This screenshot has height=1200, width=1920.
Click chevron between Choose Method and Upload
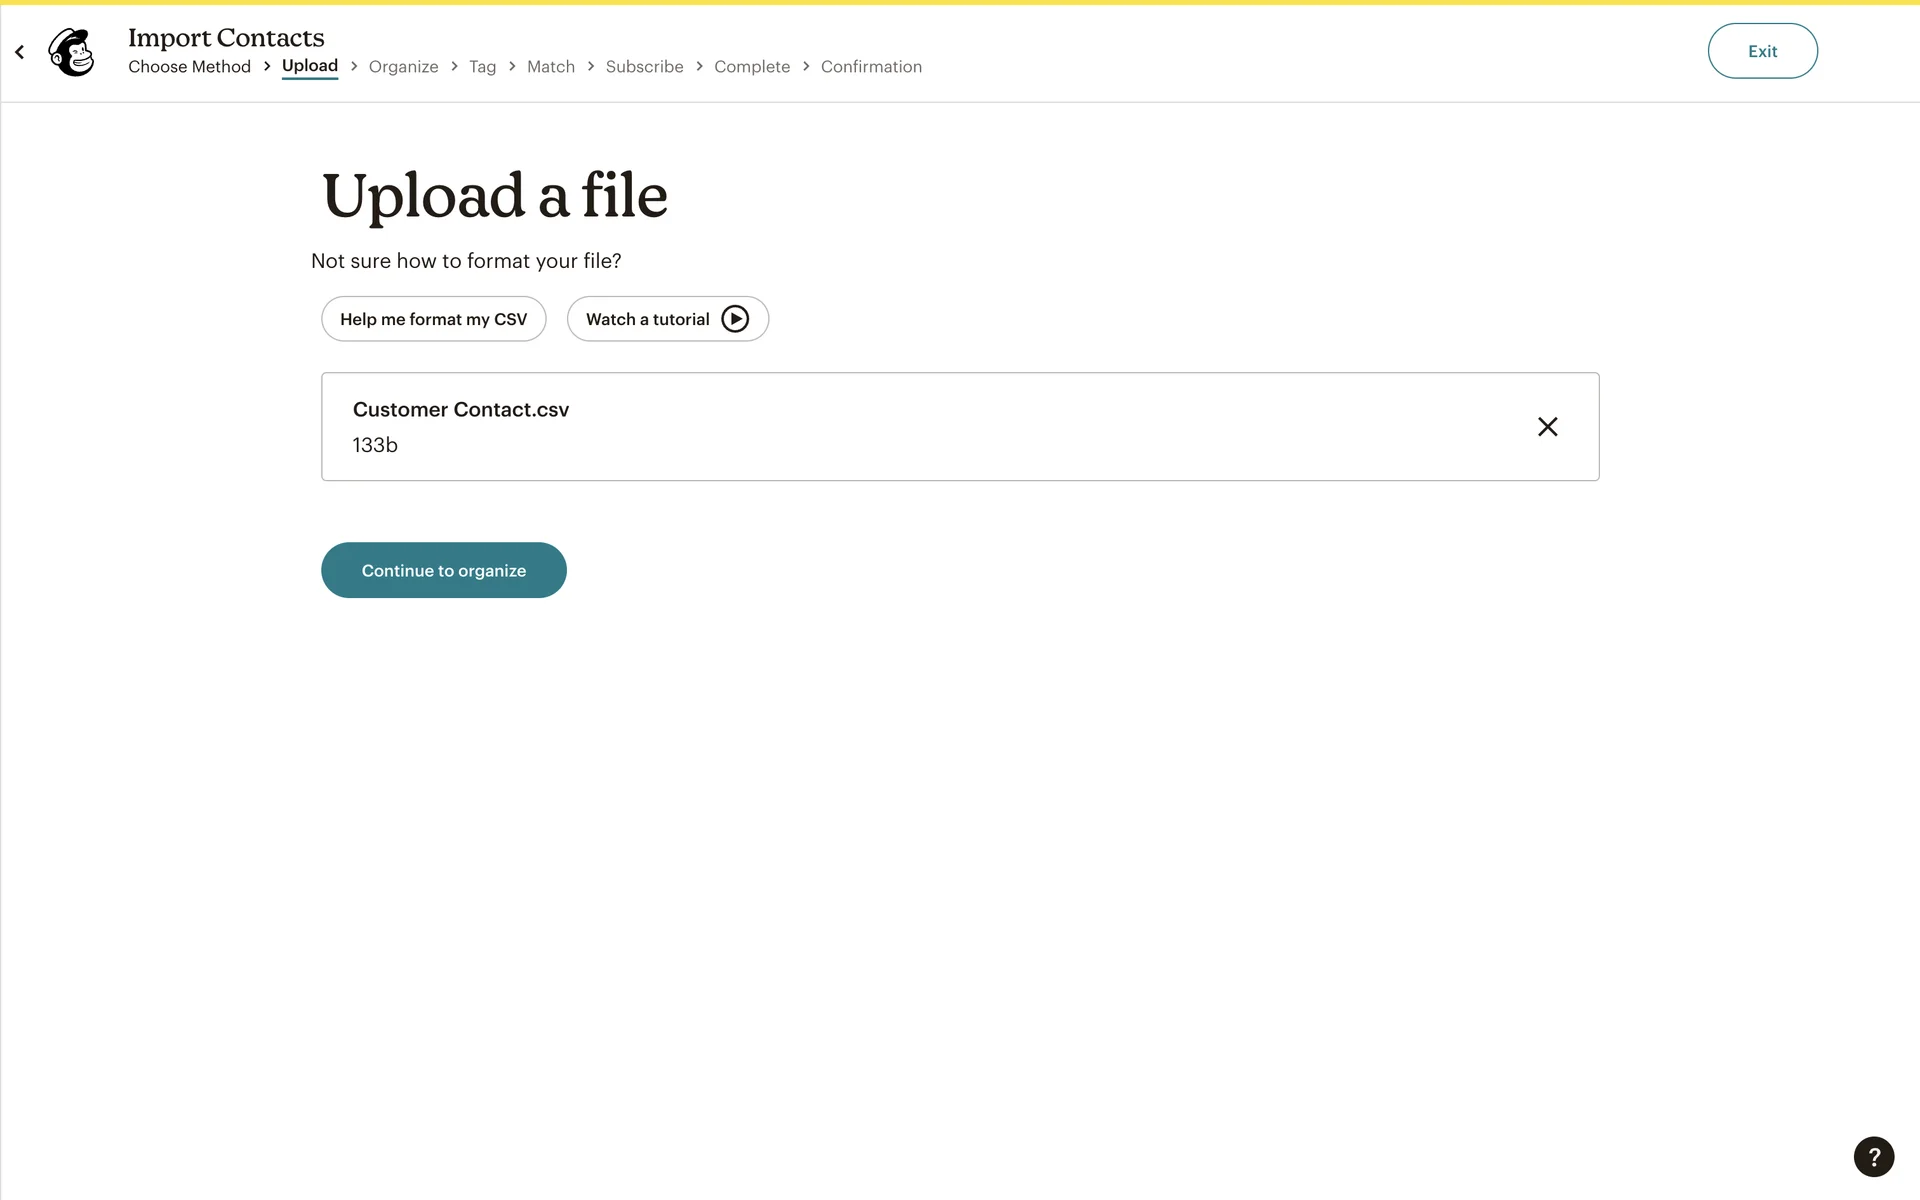pyautogui.click(x=267, y=66)
